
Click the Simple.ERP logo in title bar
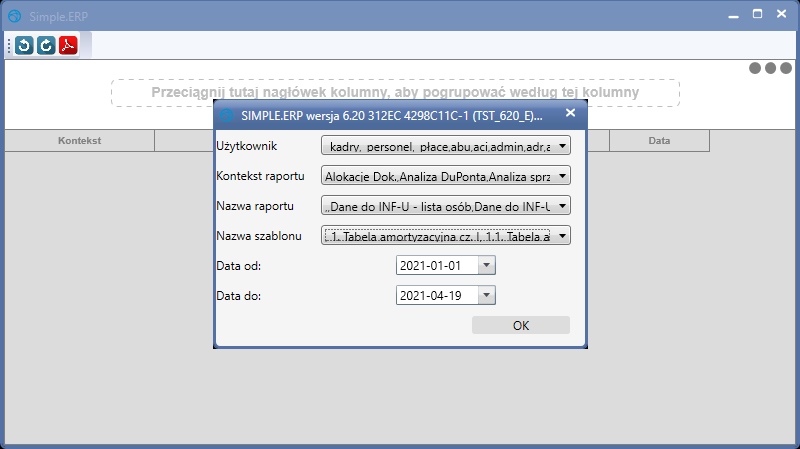[15, 16]
